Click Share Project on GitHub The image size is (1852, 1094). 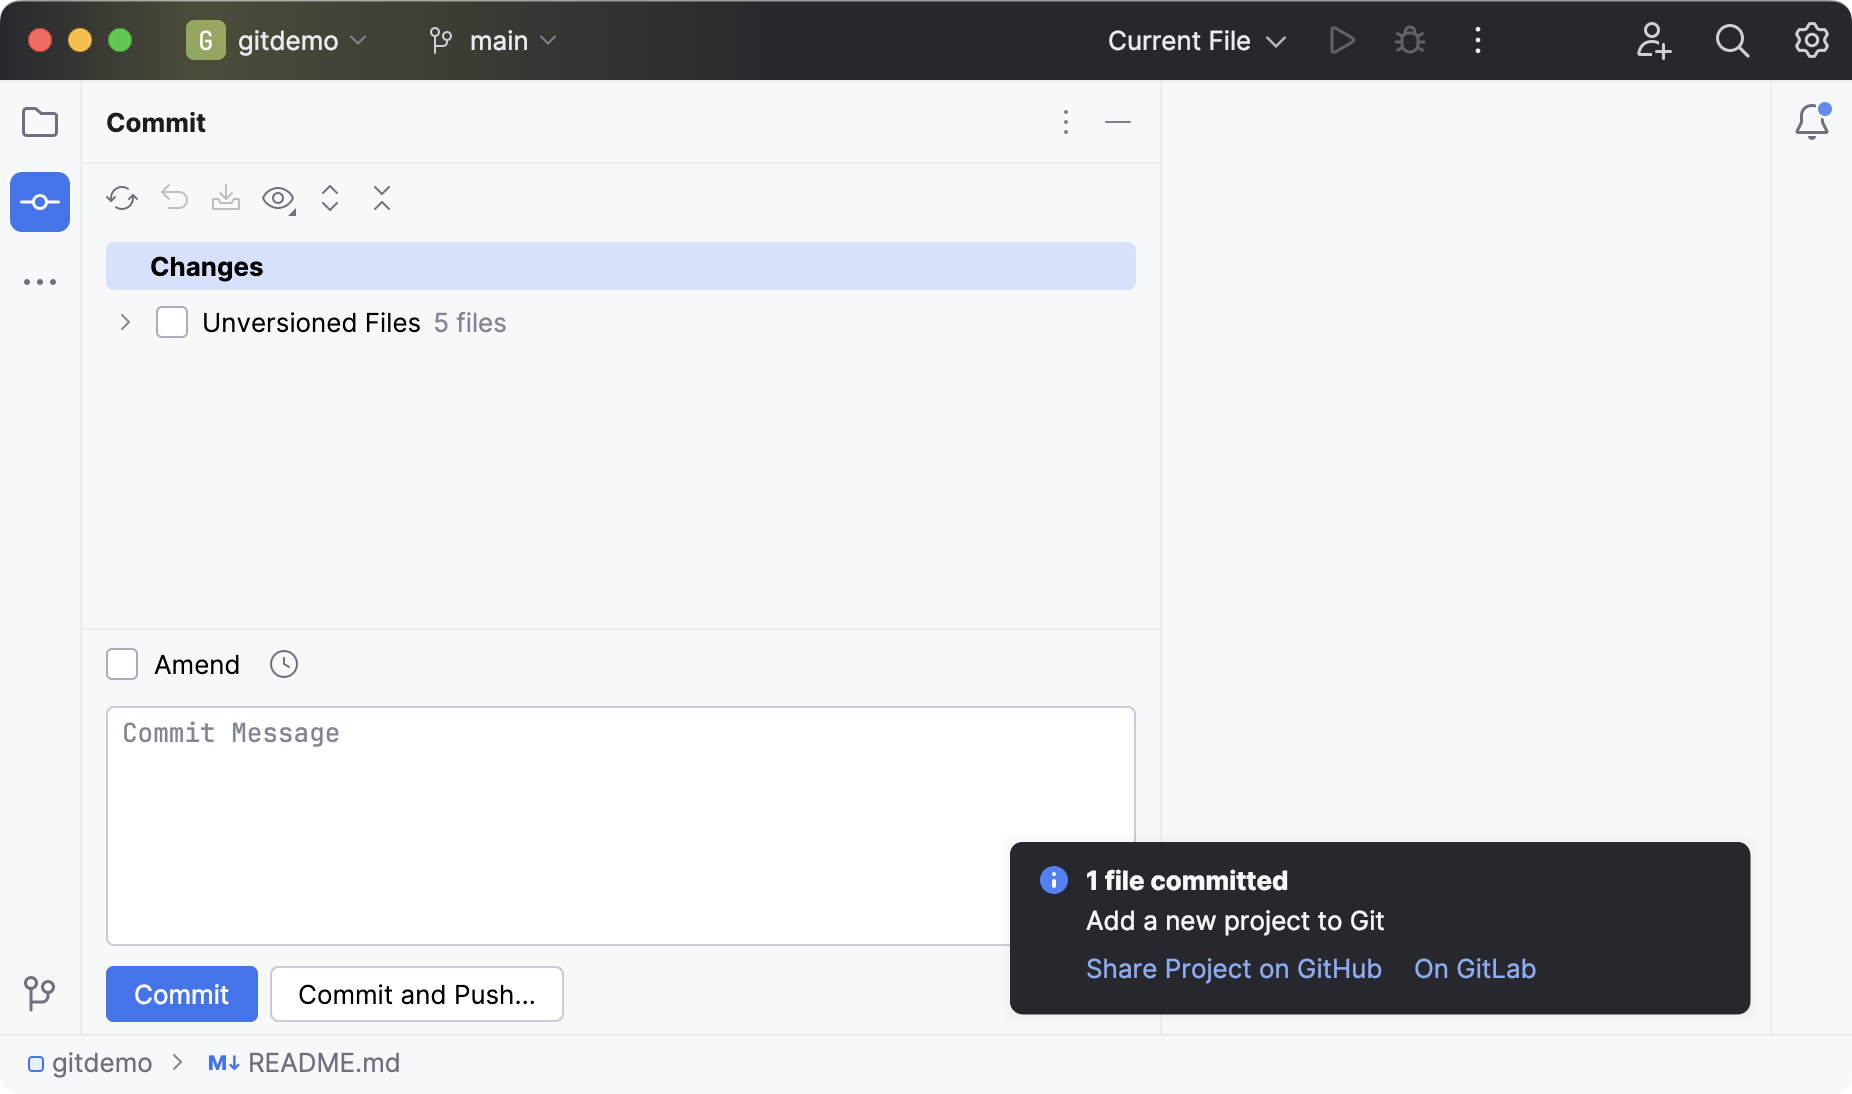(x=1233, y=968)
